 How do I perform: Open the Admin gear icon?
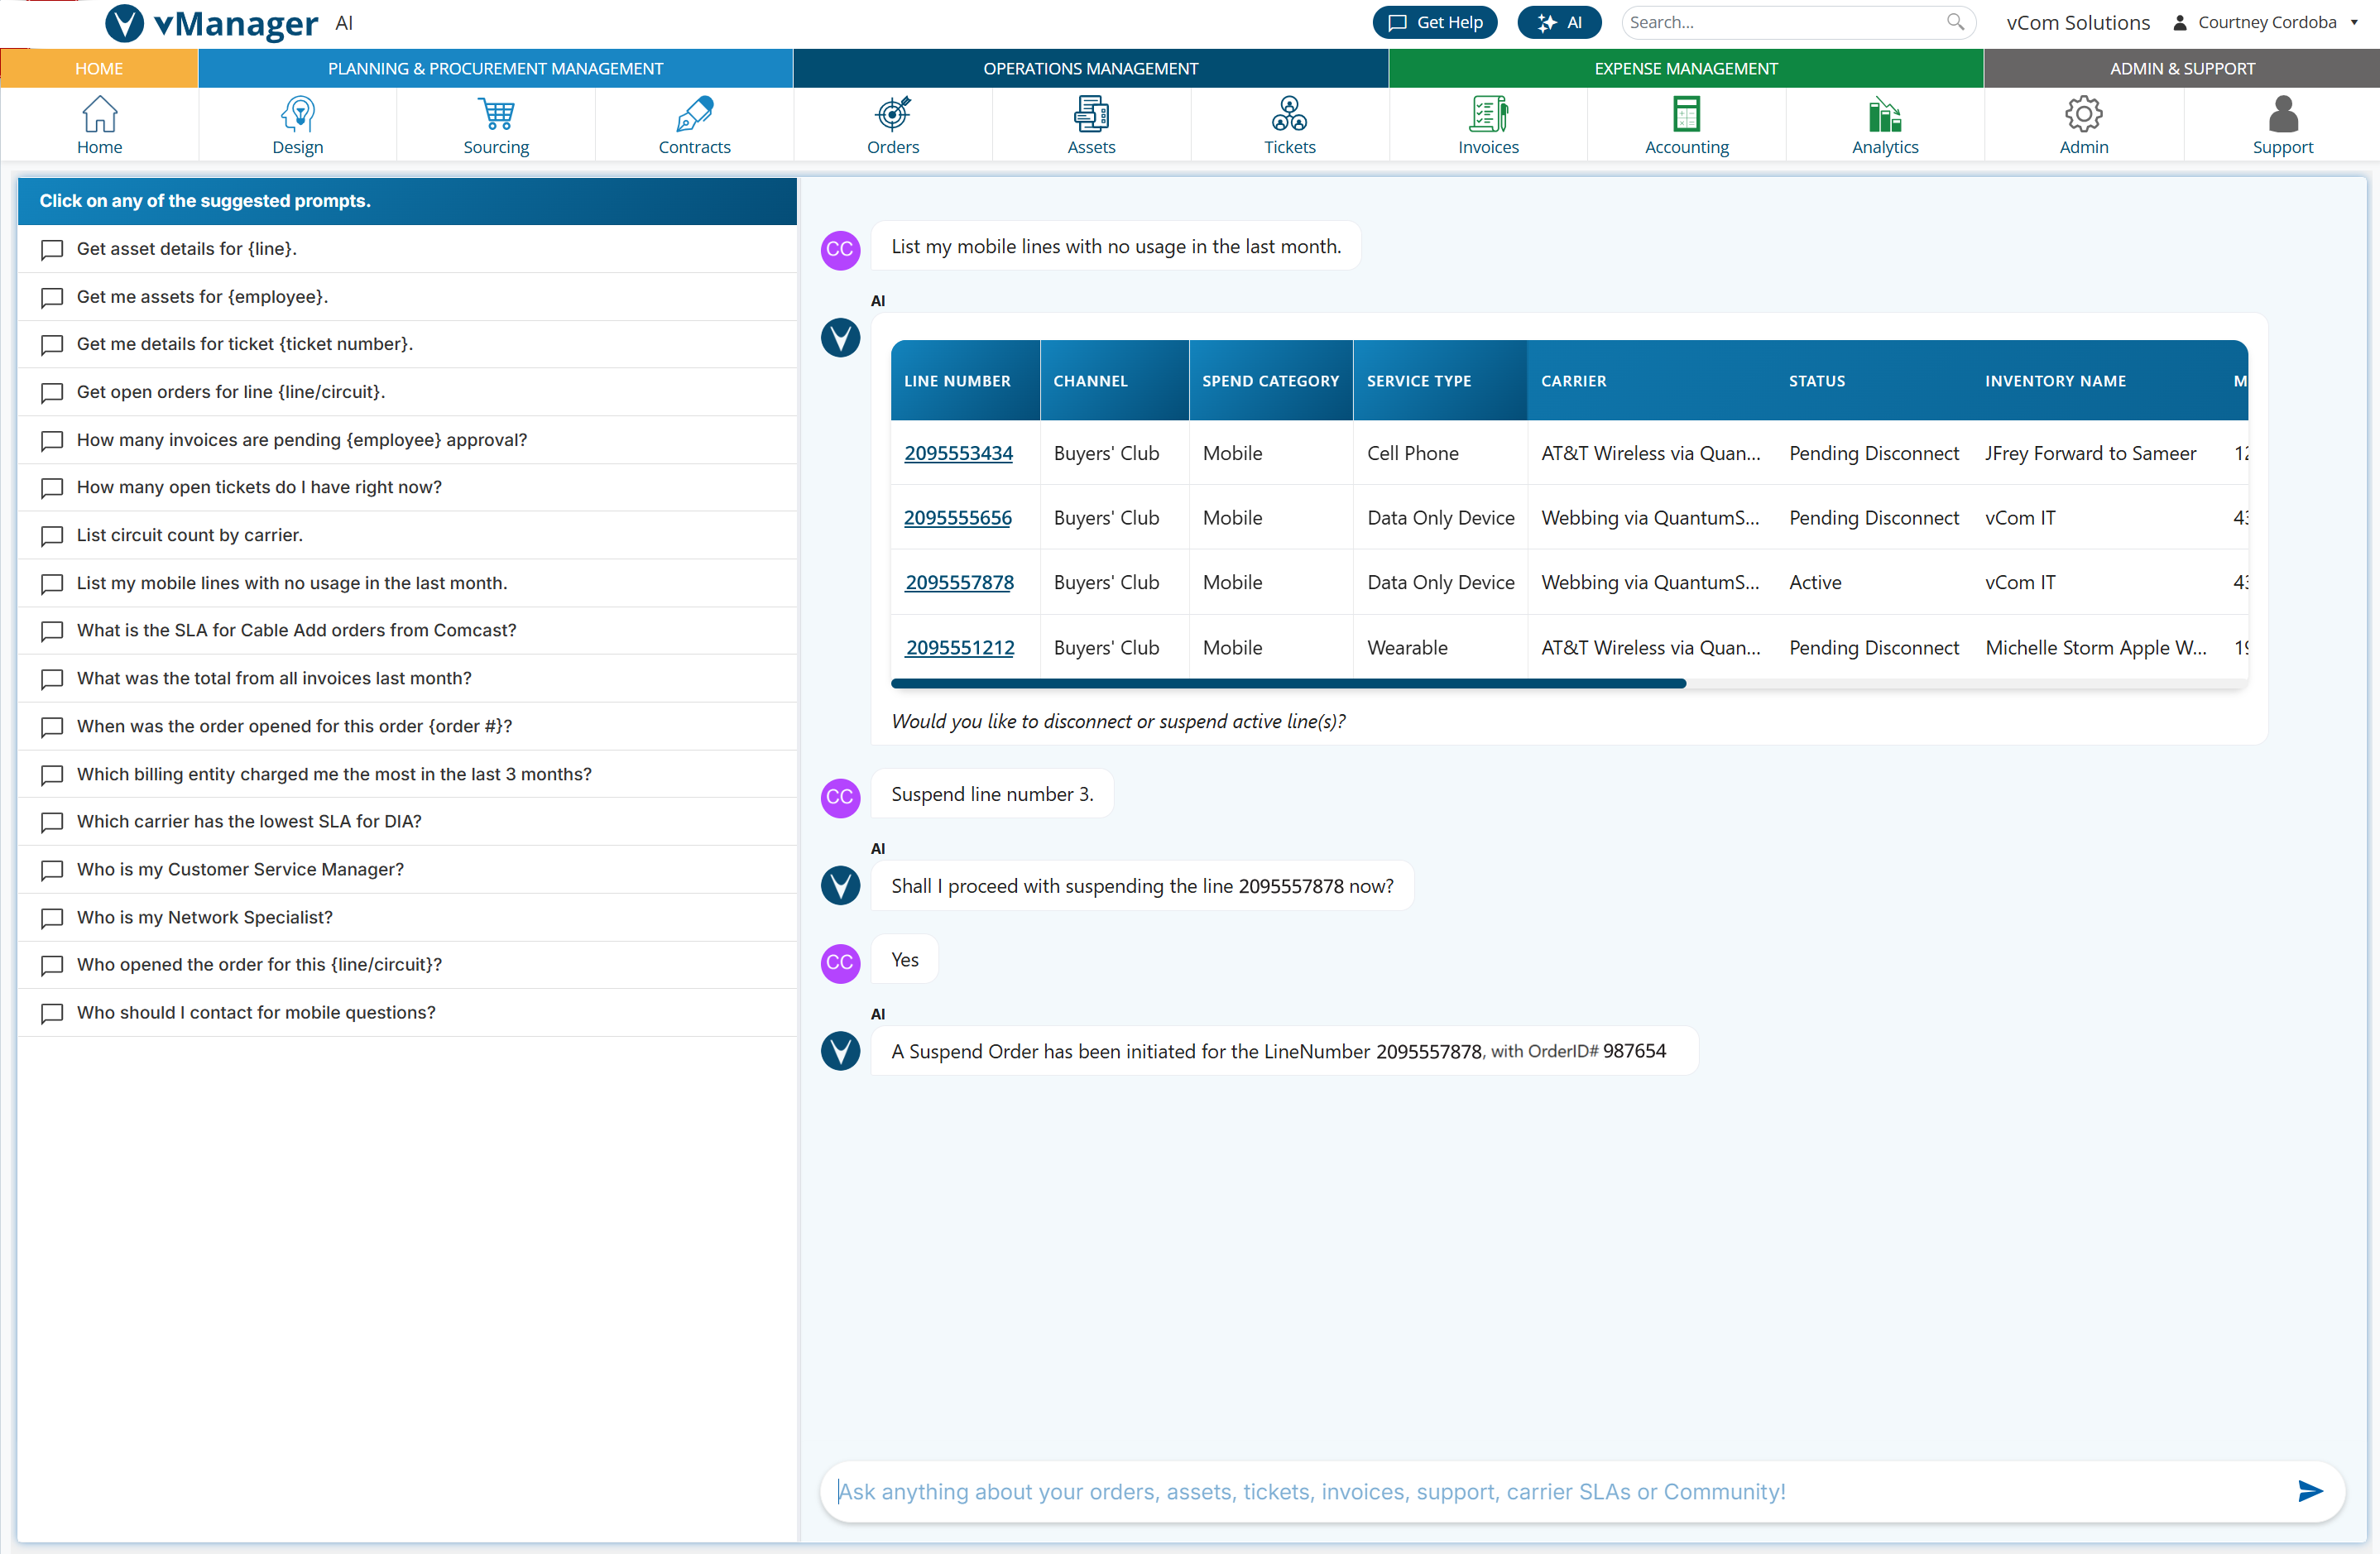(2083, 114)
